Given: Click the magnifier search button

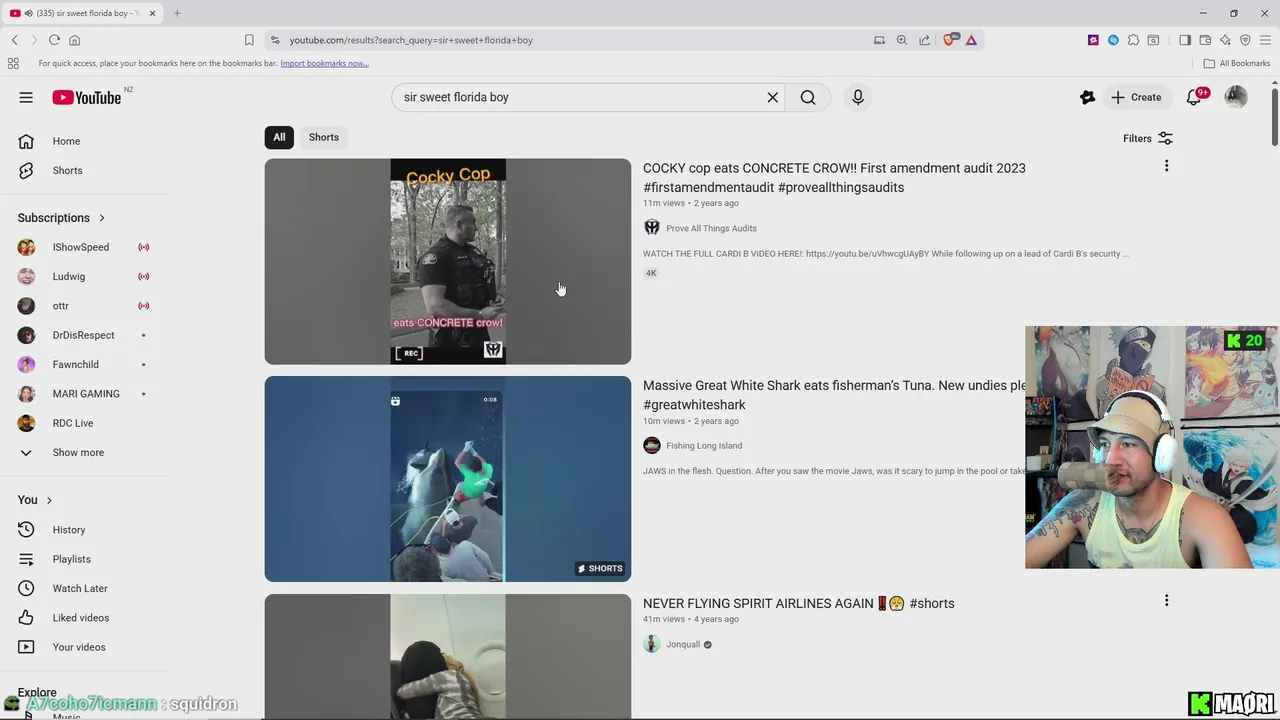Looking at the screenshot, I should pos(808,97).
